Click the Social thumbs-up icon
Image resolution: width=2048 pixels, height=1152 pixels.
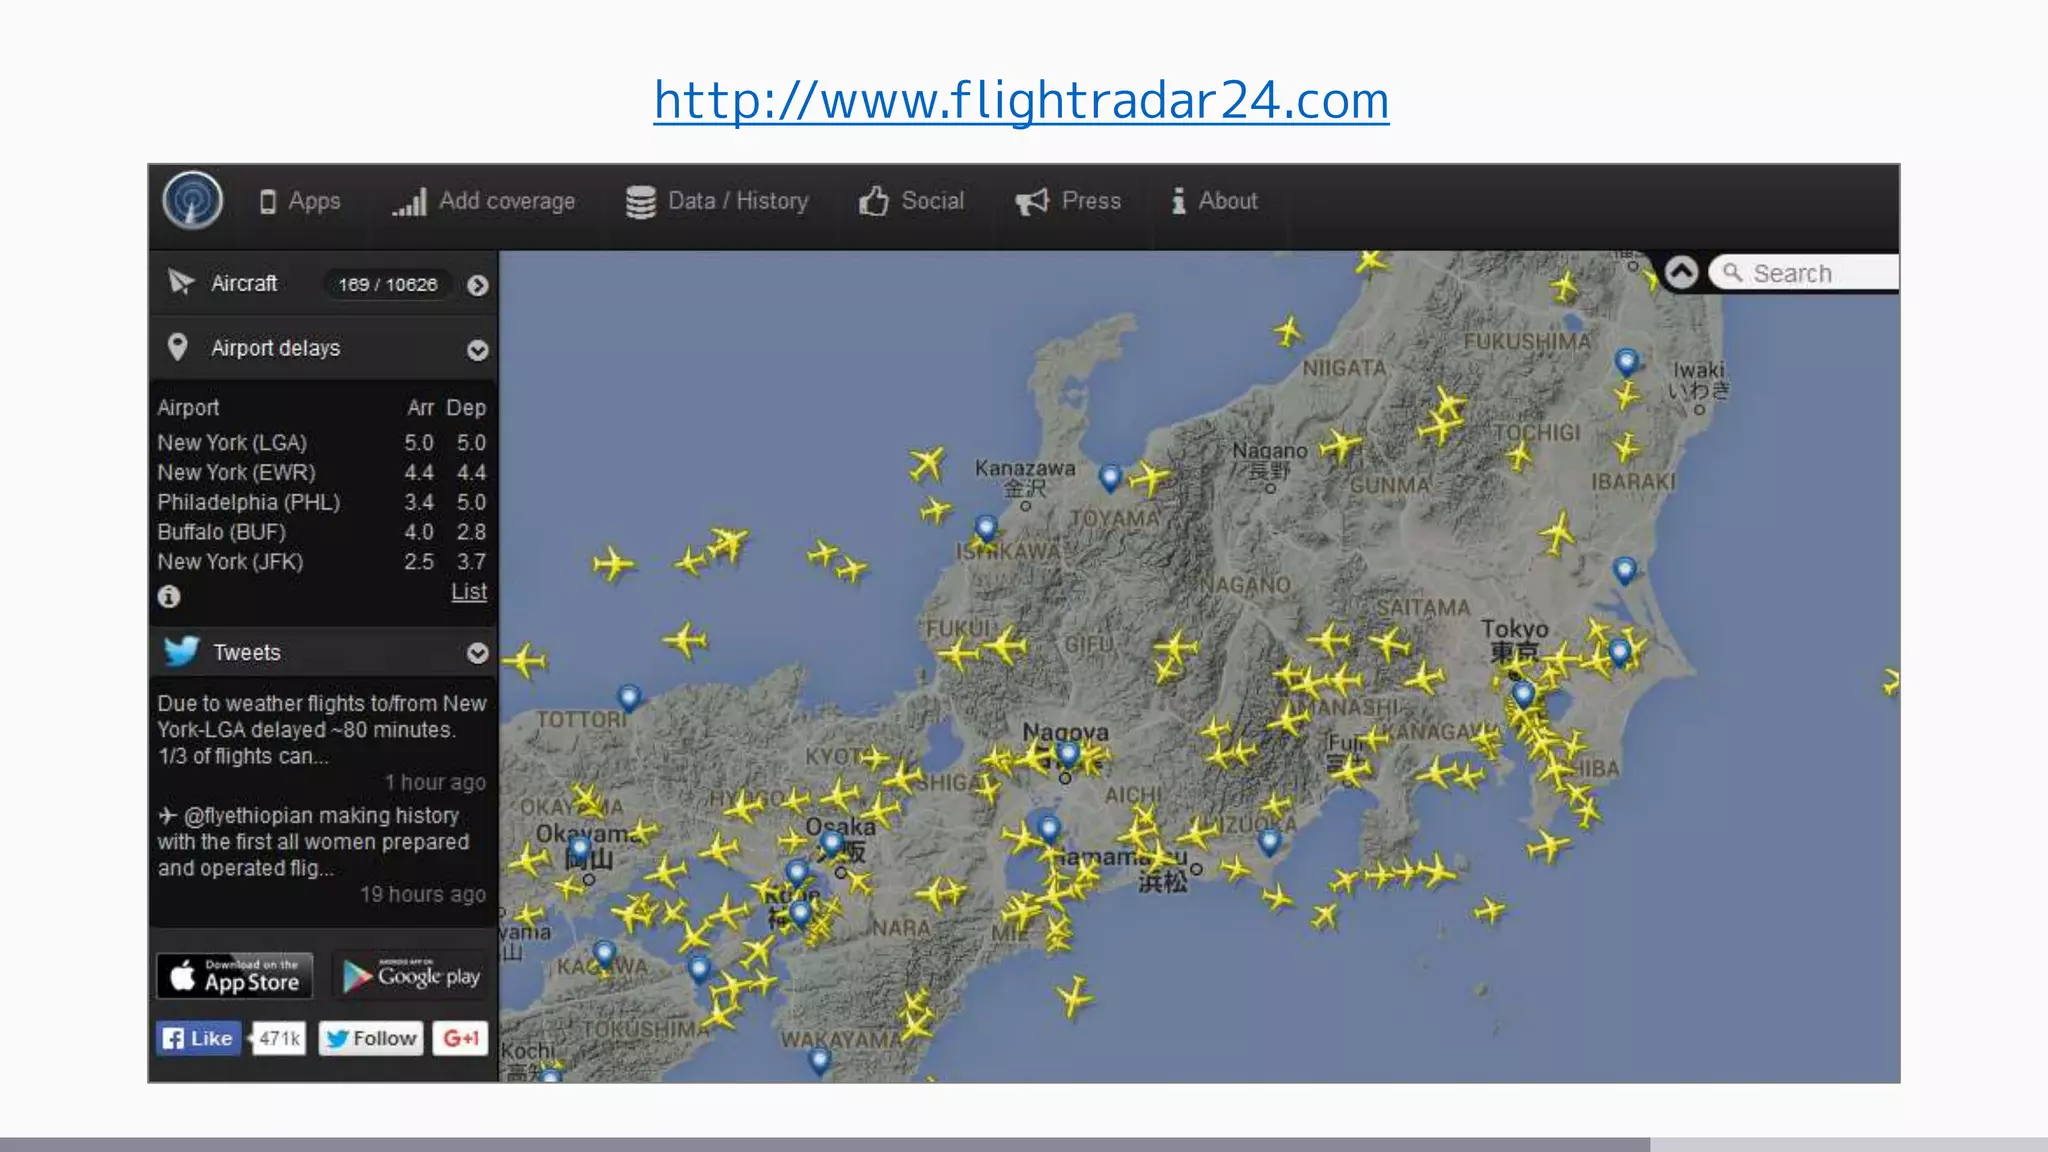pyautogui.click(x=873, y=201)
